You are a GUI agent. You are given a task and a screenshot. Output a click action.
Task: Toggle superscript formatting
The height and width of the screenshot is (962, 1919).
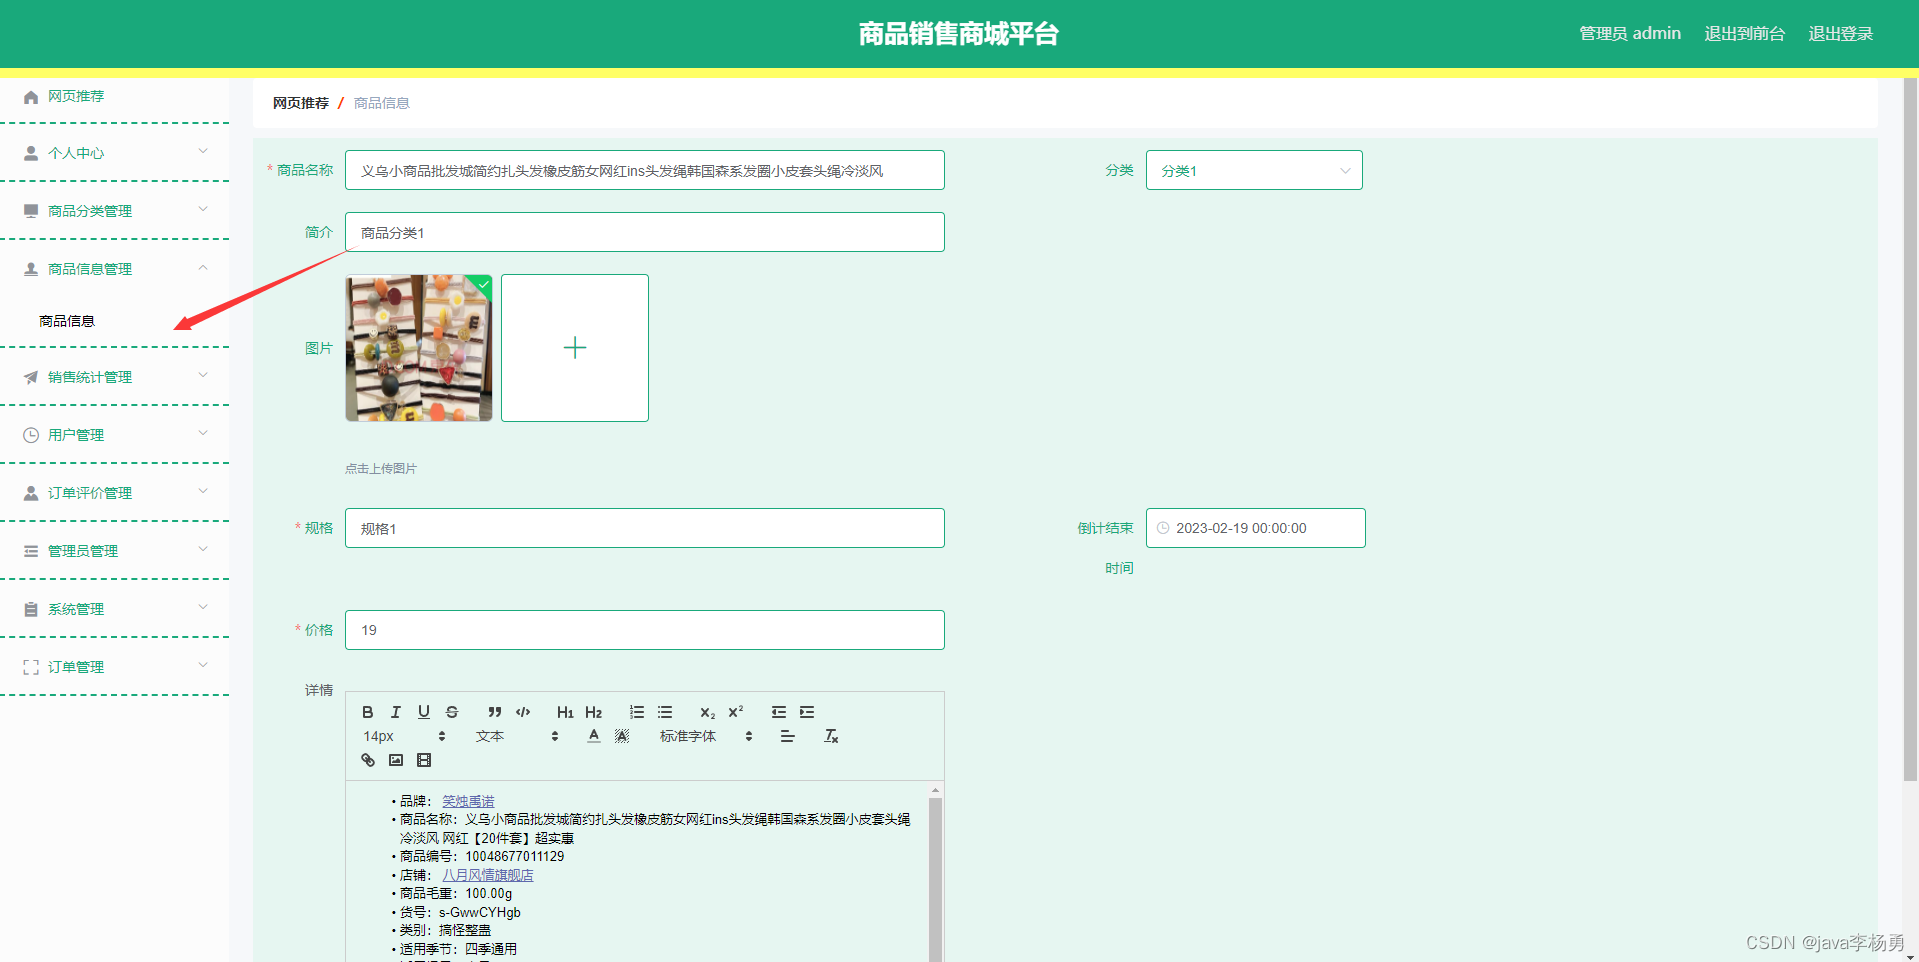click(736, 712)
